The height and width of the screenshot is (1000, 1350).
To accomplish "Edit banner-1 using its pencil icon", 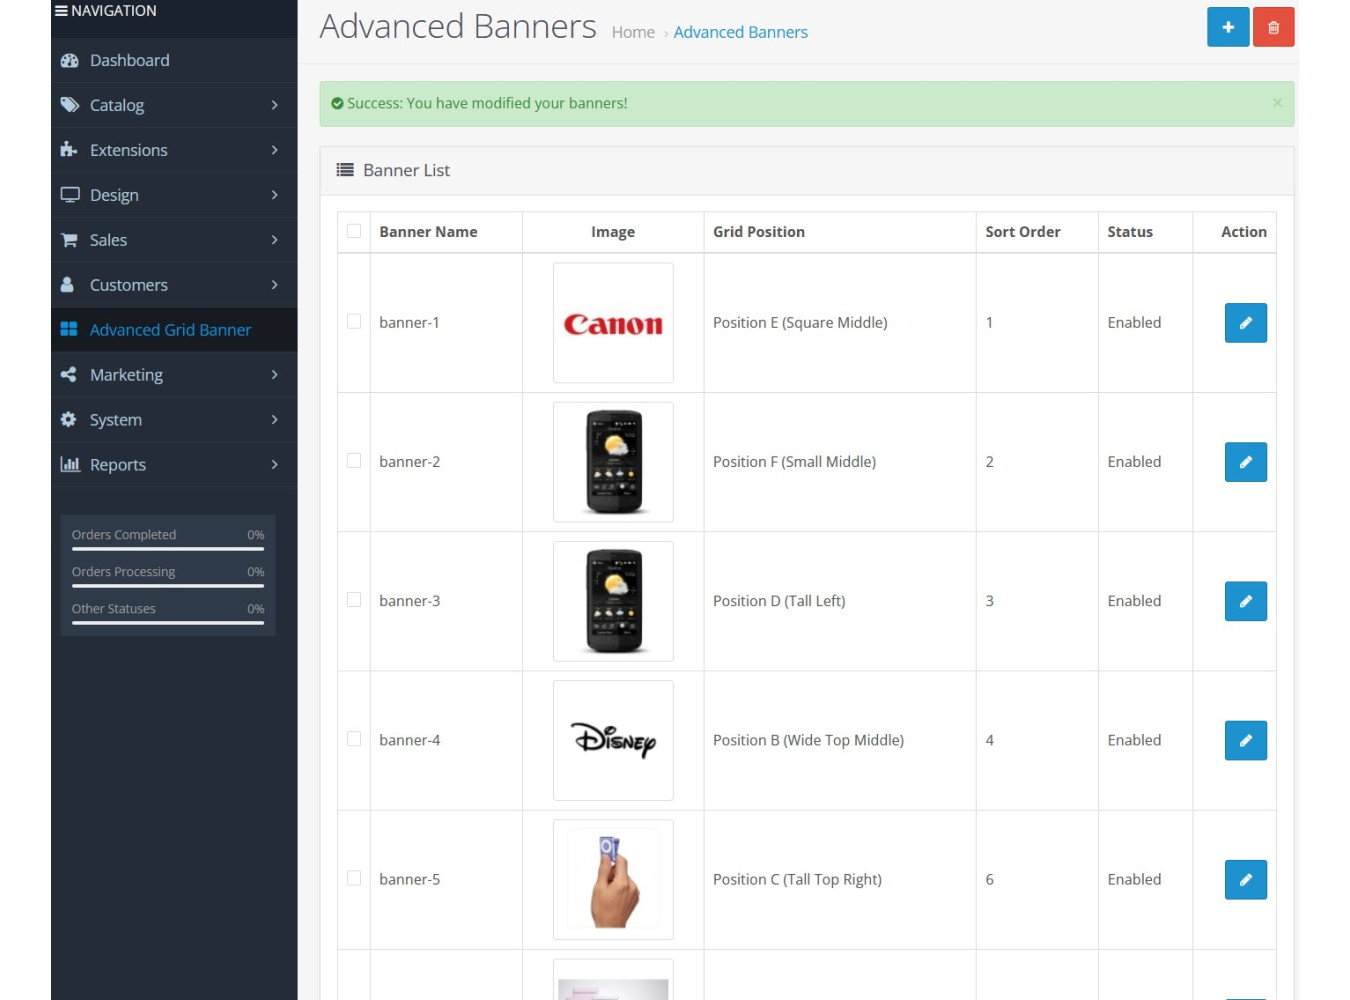I will click(1245, 323).
